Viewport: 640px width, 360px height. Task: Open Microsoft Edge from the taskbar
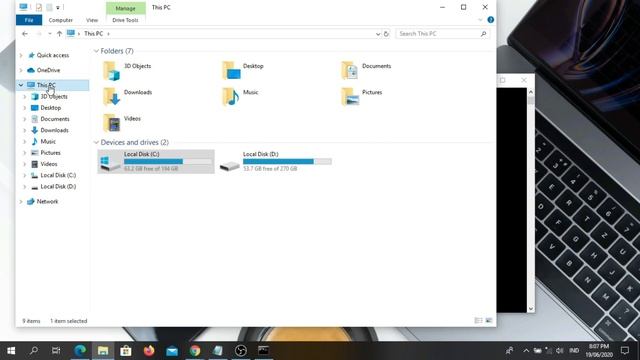coord(80,351)
